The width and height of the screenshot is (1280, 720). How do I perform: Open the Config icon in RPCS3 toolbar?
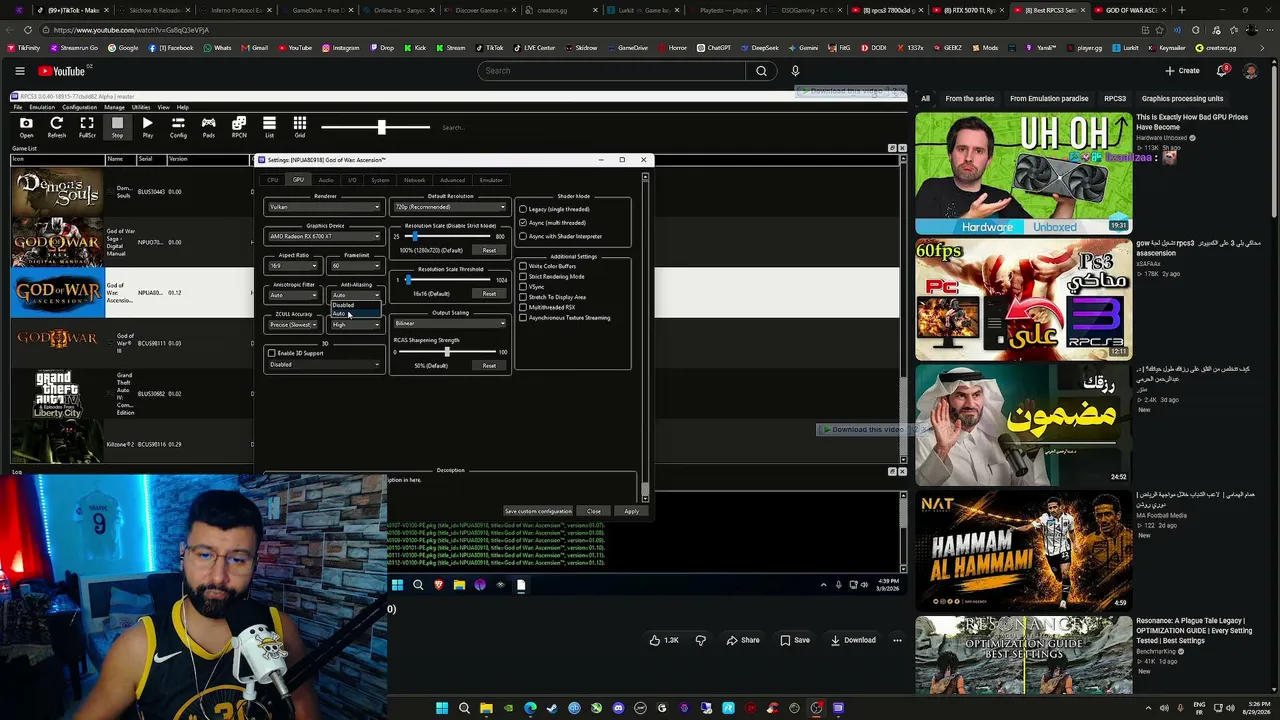click(x=178, y=127)
